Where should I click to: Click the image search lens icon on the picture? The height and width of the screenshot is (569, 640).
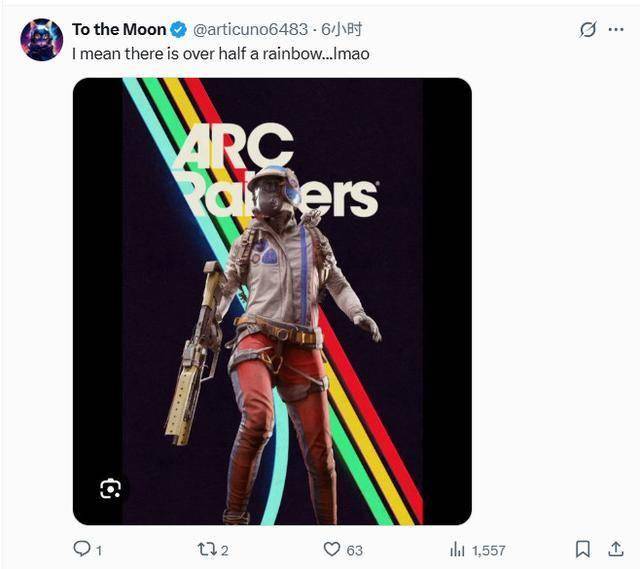tap(110, 488)
